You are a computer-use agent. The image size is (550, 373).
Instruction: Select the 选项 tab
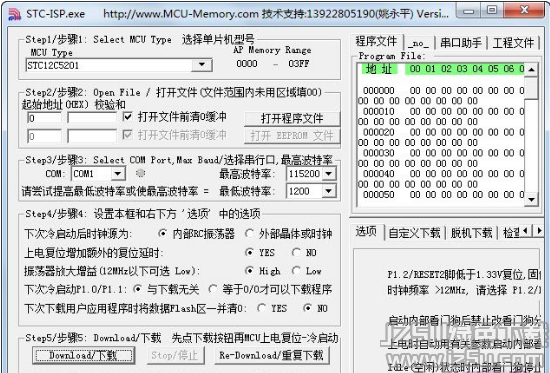(x=366, y=232)
